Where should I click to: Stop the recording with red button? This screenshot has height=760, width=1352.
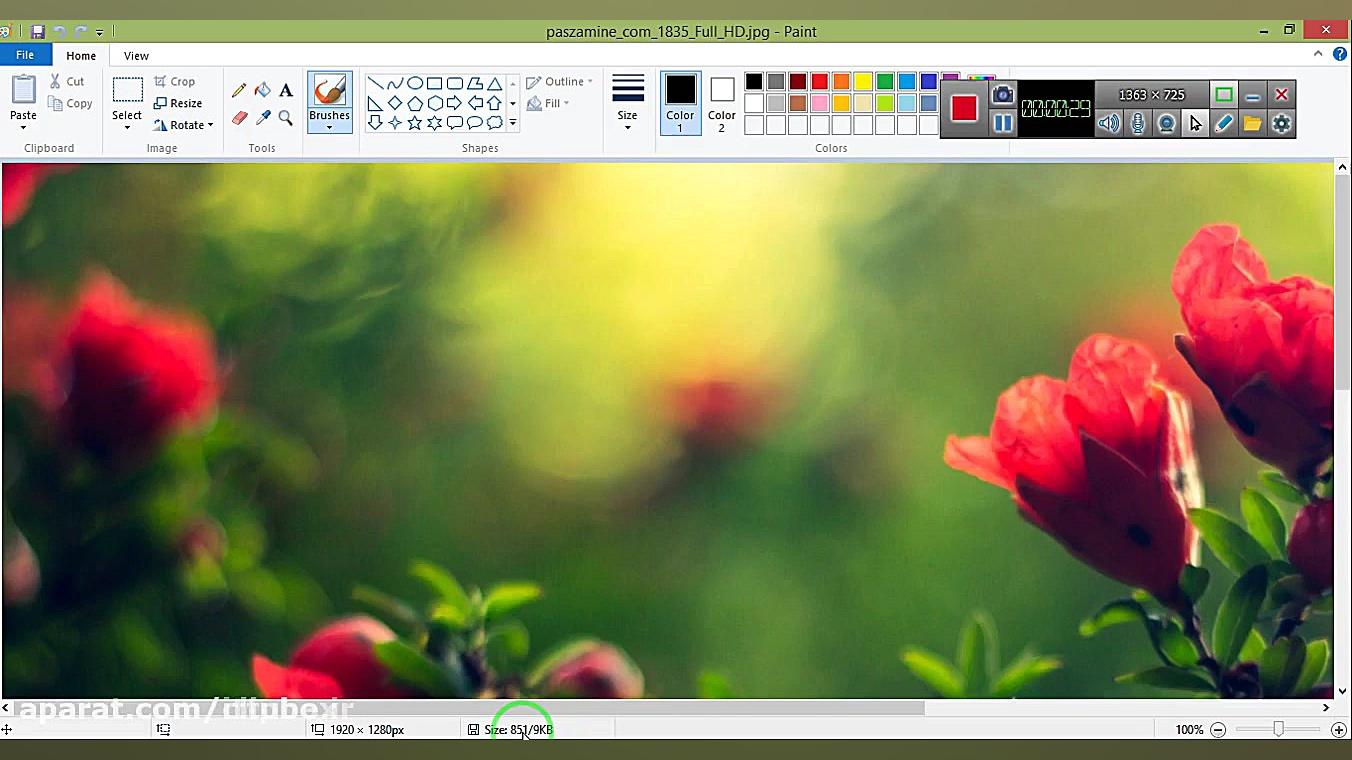pos(964,108)
